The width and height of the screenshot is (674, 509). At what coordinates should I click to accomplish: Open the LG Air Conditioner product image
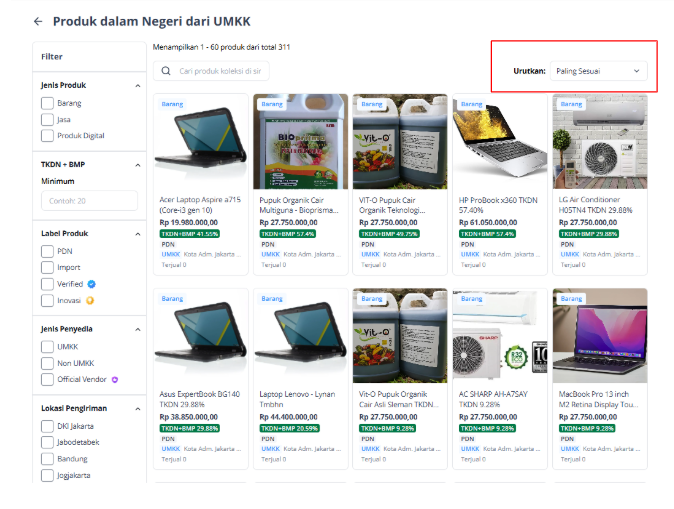point(600,141)
